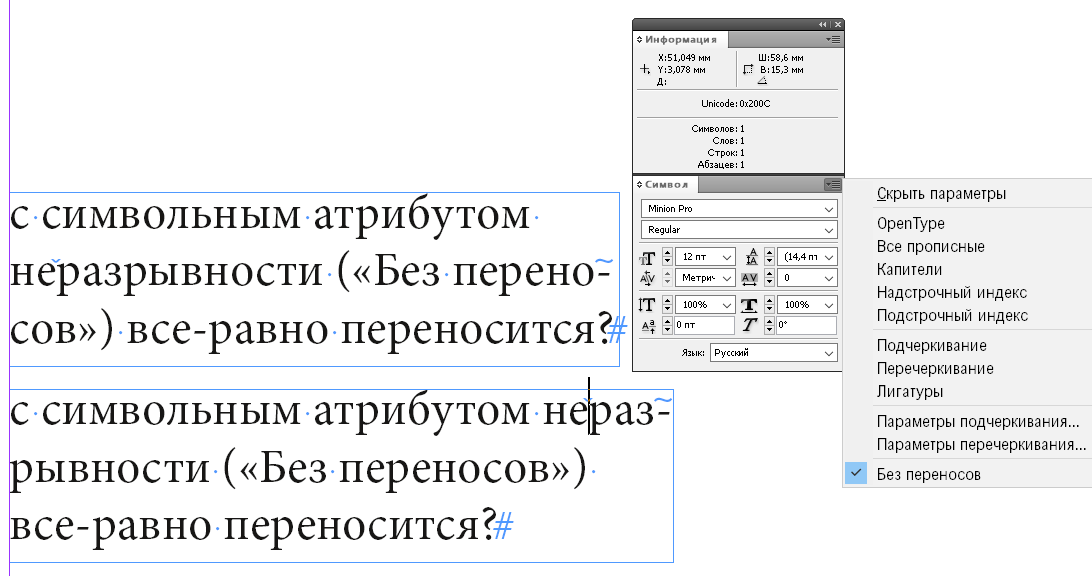Screen dimensions: 1092x576
Task: Open the Regular font style dropdown
Action: click(739, 230)
